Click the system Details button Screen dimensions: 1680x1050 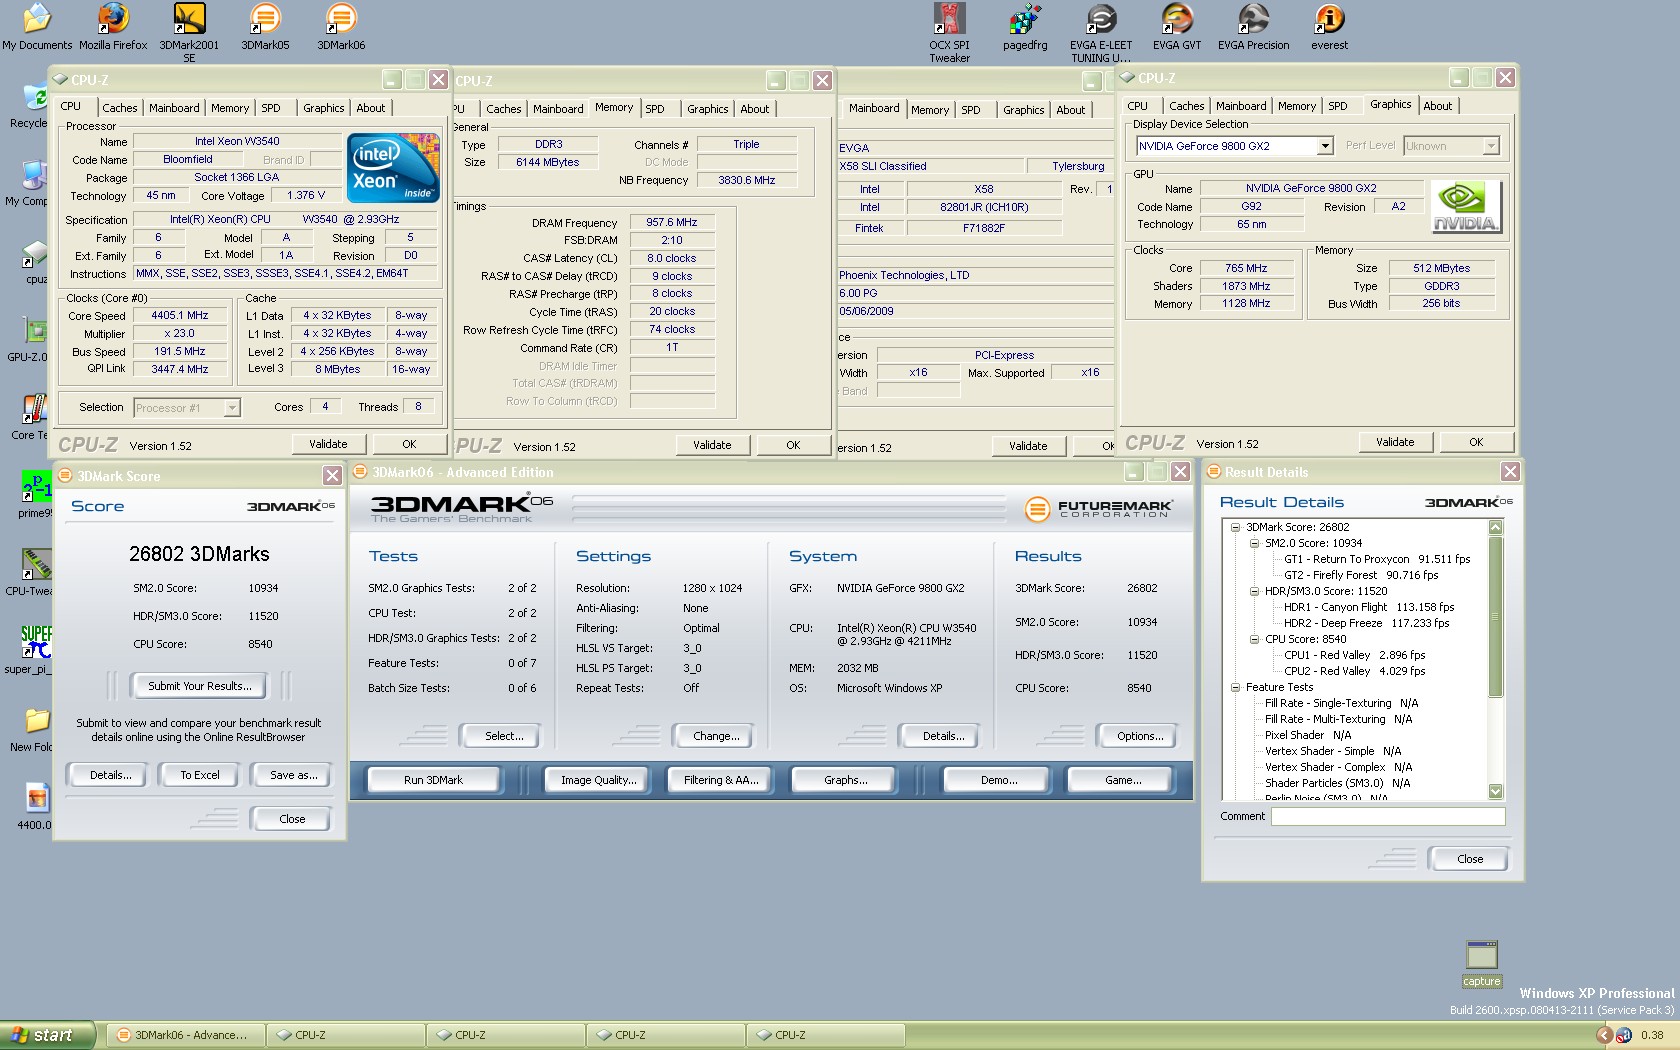943,736
